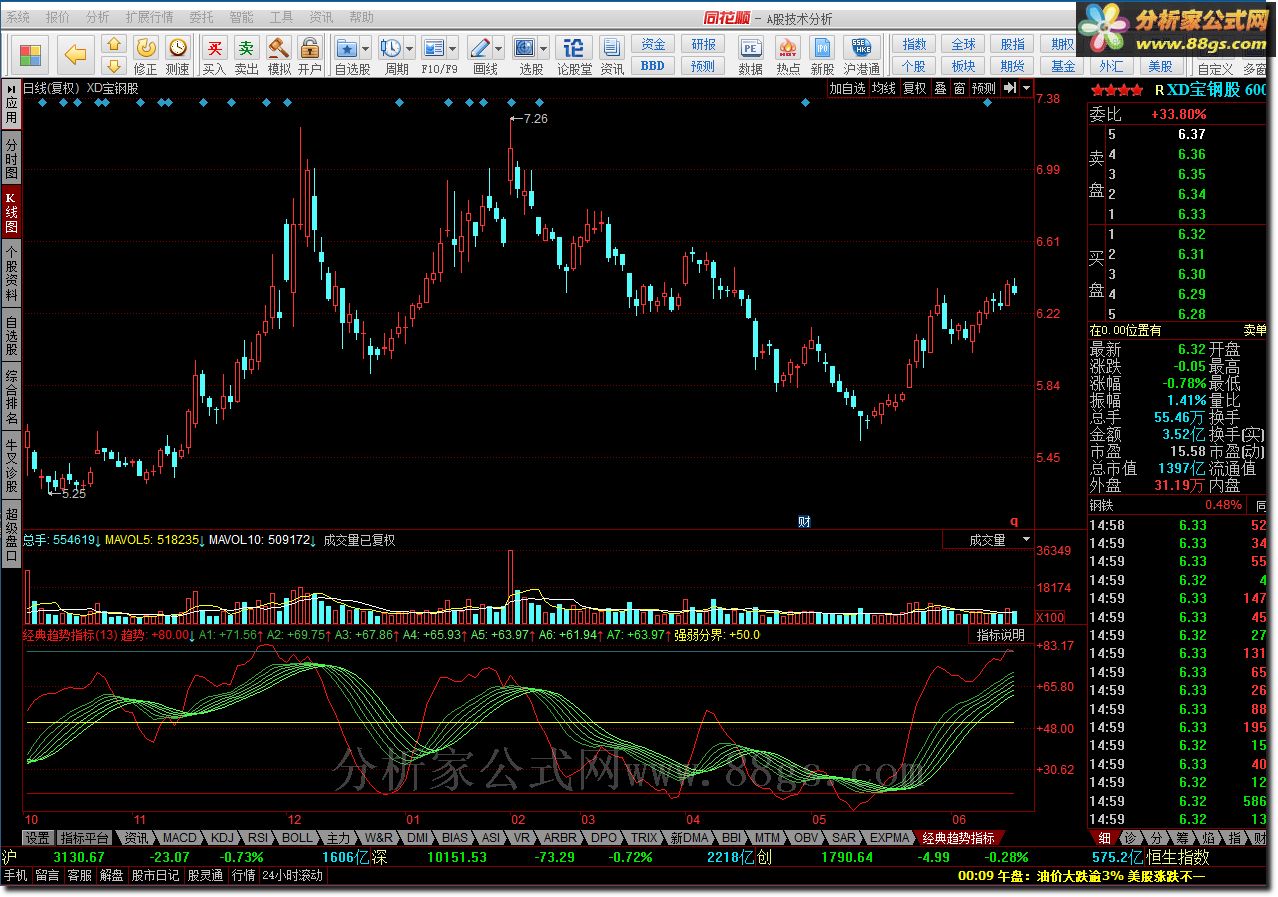The width and height of the screenshot is (1278, 897).
Task: Expand F10/F9 dropdown arrow
Action: click(x=453, y=48)
